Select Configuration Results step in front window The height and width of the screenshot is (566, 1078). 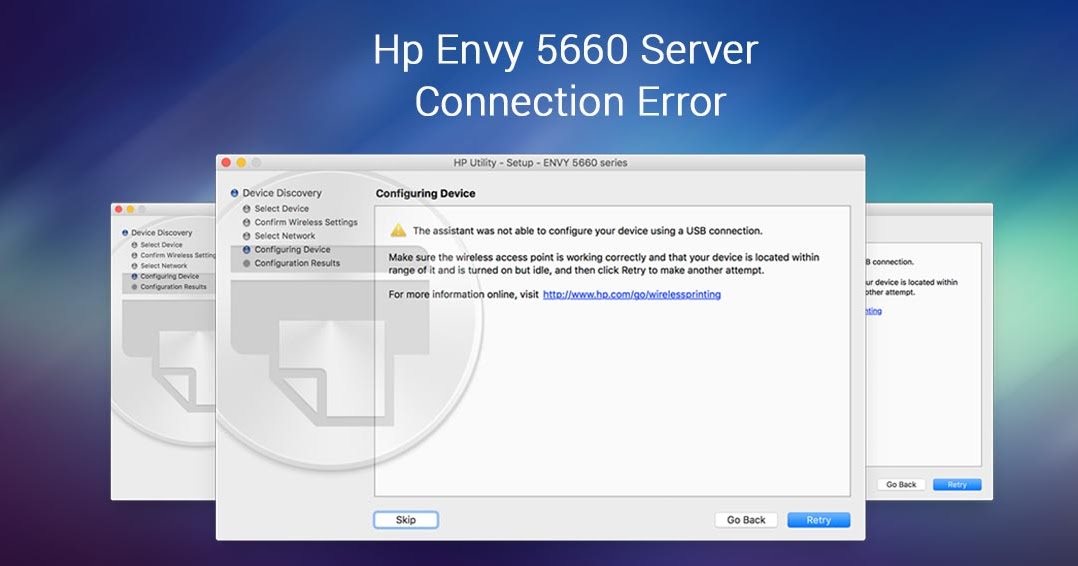pyautogui.click(x=291, y=263)
